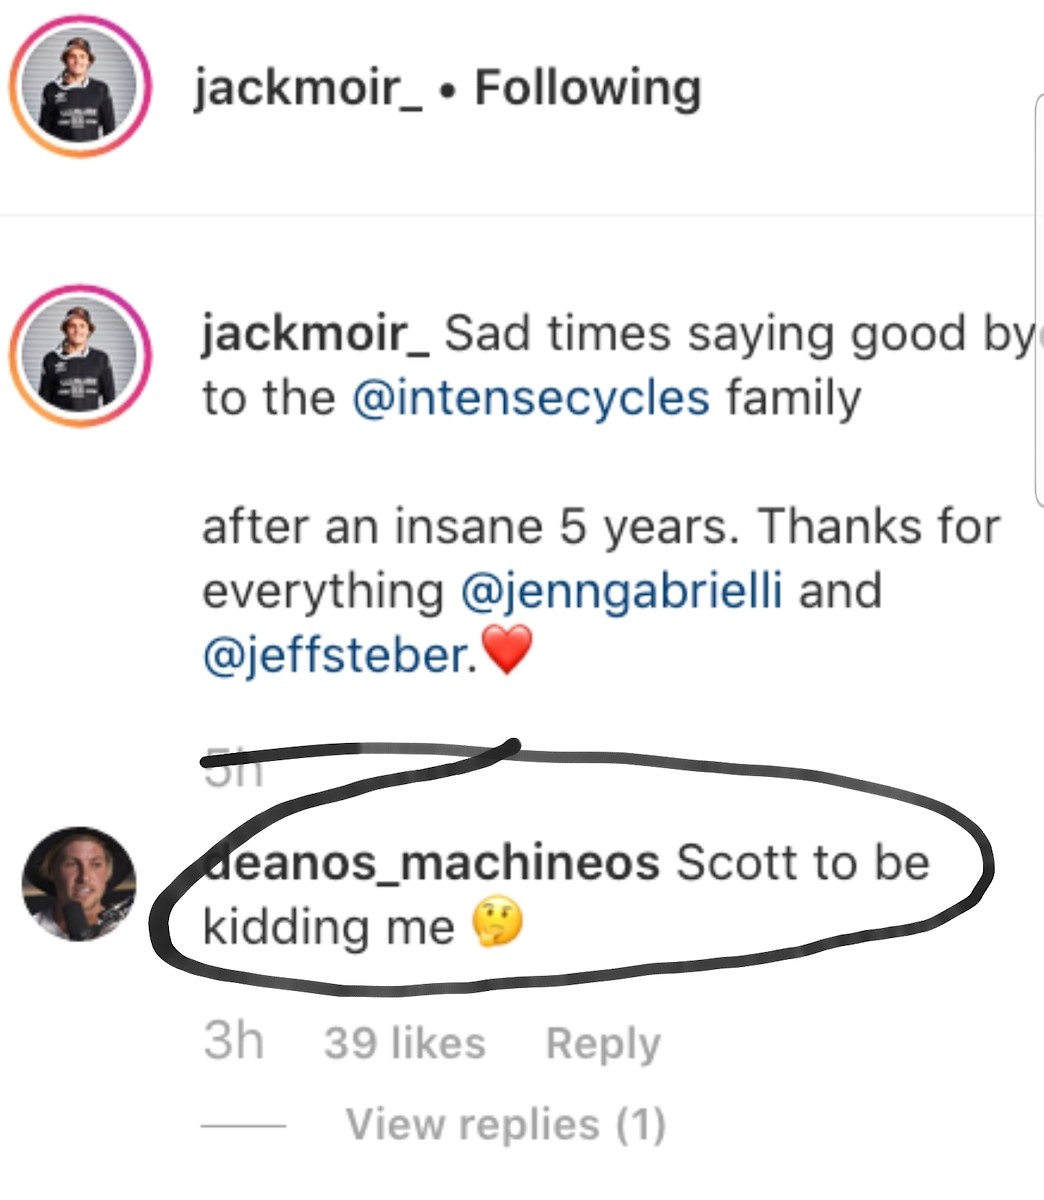This screenshot has height=1200, width=1044.
Task: View the 39 likes on the comment
Action: 405,1043
